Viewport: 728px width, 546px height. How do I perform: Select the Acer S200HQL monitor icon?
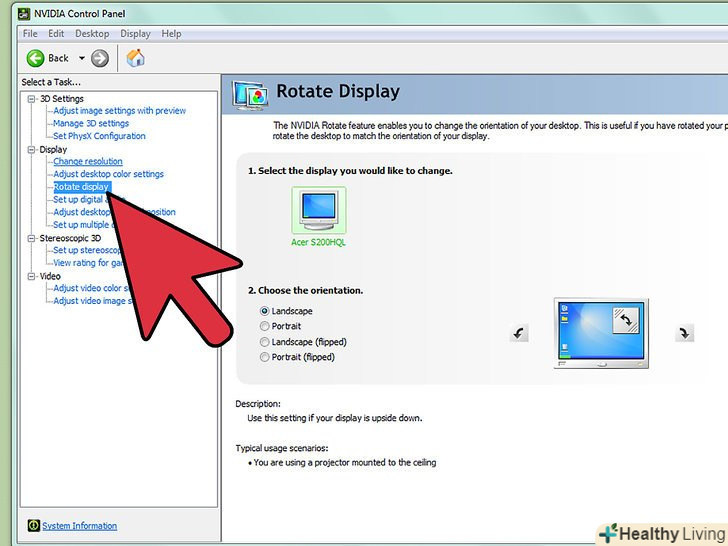click(318, 210)
